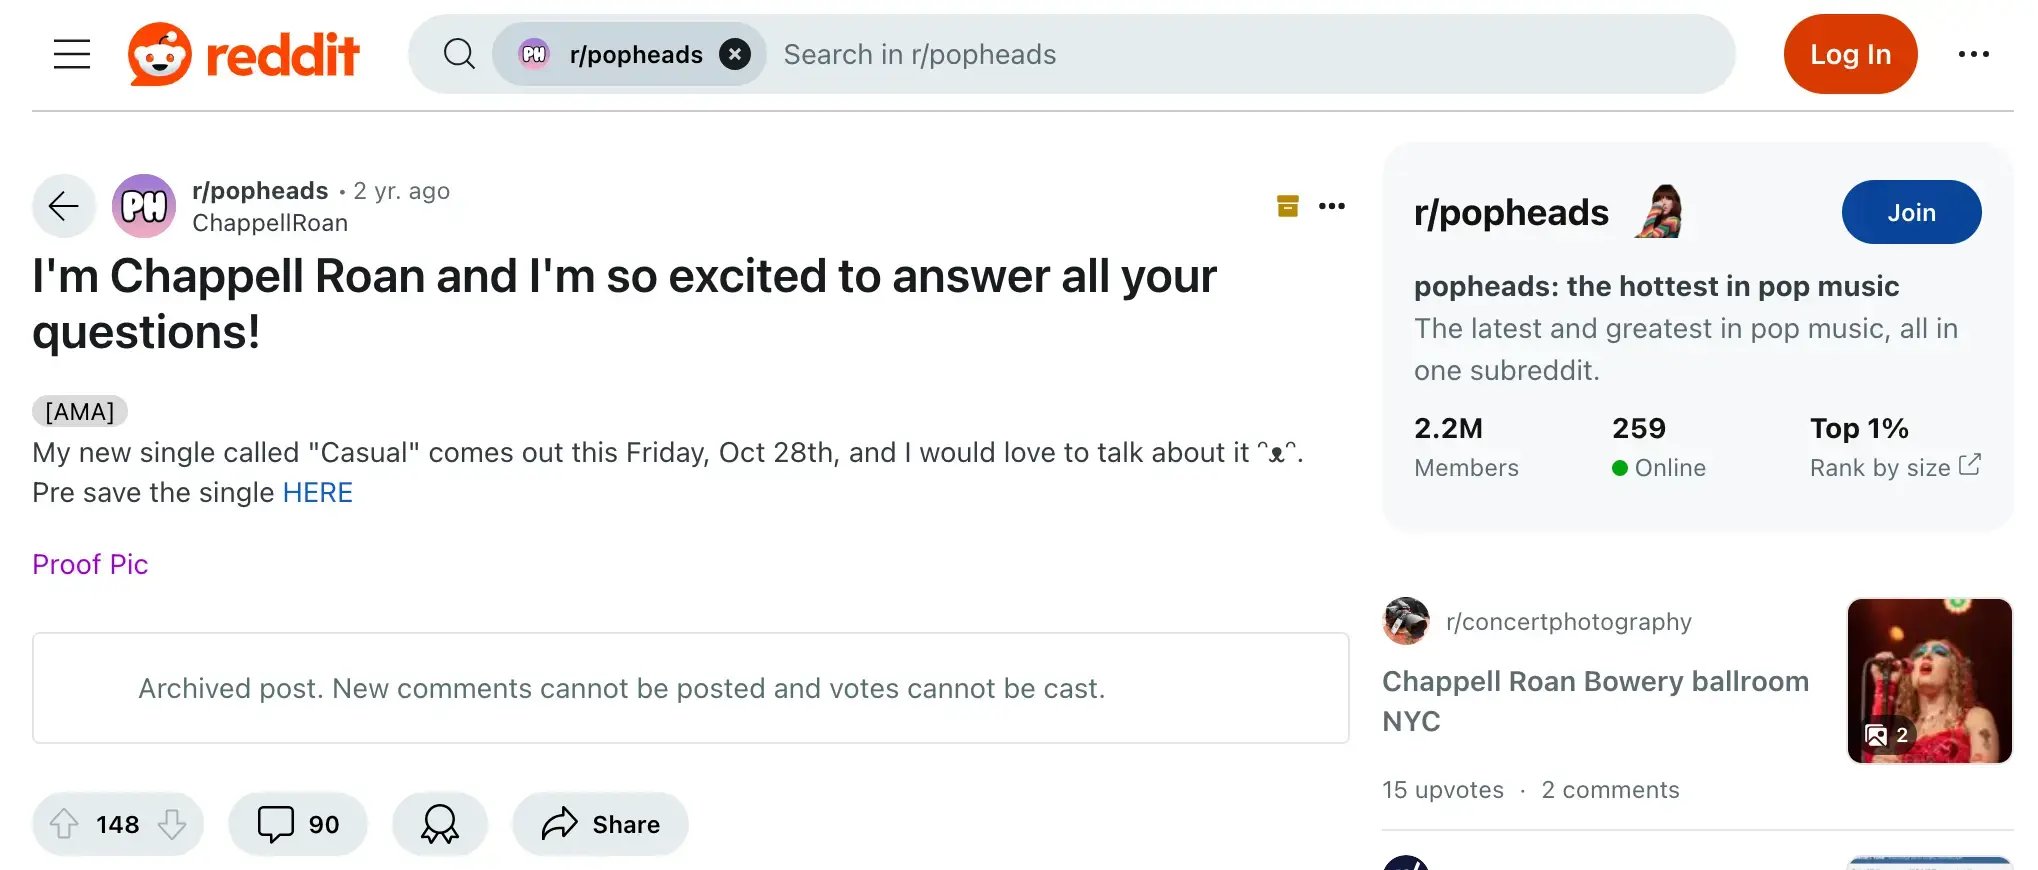The height and width of the screenshot is (870, 2038).
Task: Open the hamburger navigation menu
Action: click(72, 54)
